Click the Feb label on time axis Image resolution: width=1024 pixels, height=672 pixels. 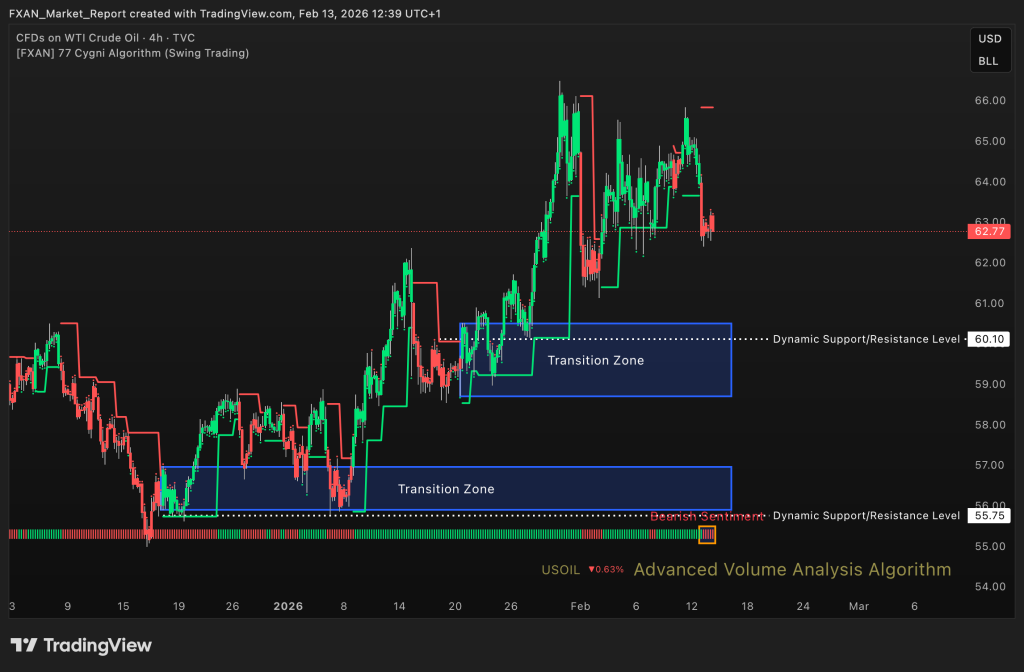[579, 606]
